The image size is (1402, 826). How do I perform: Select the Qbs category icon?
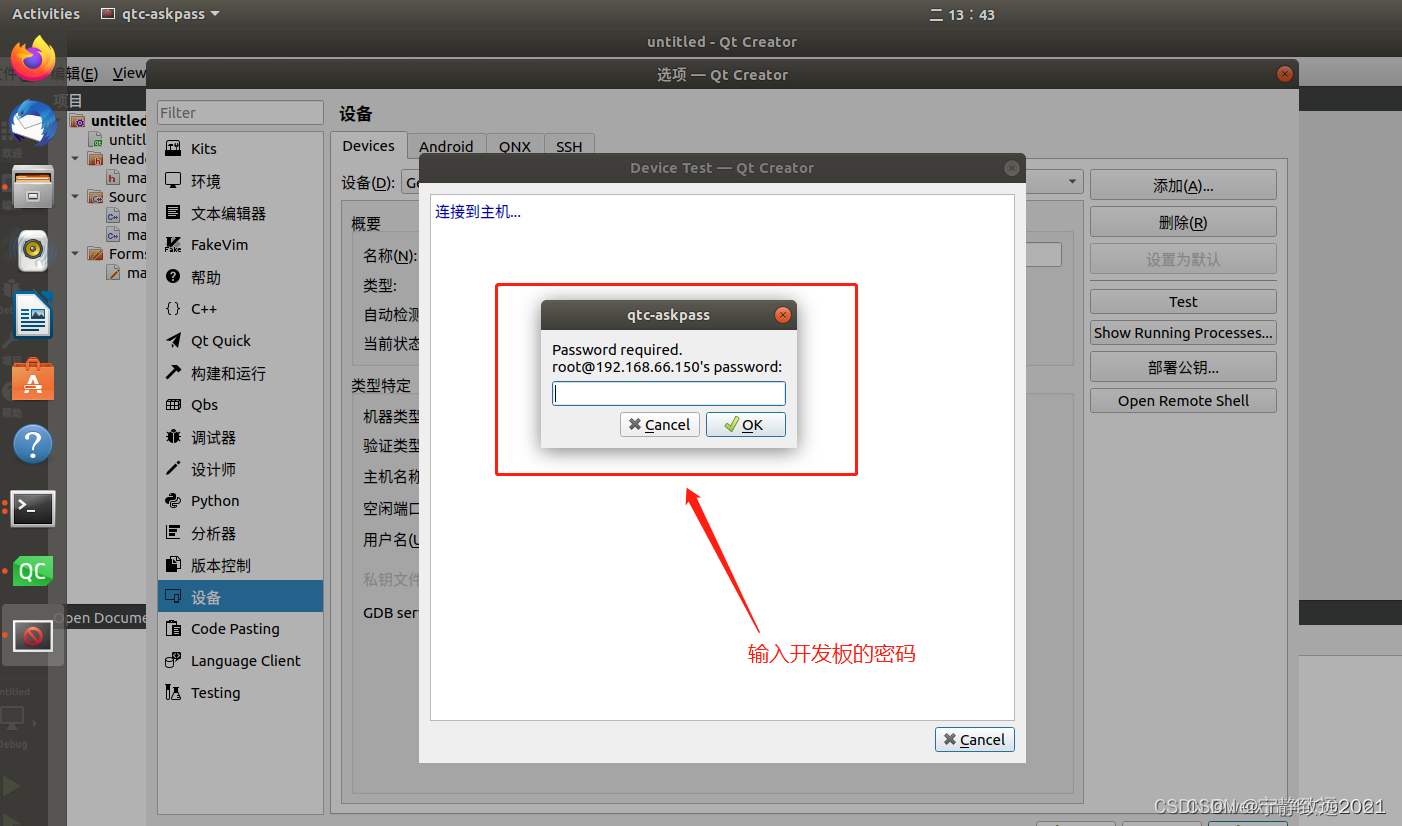pos(173,405)
